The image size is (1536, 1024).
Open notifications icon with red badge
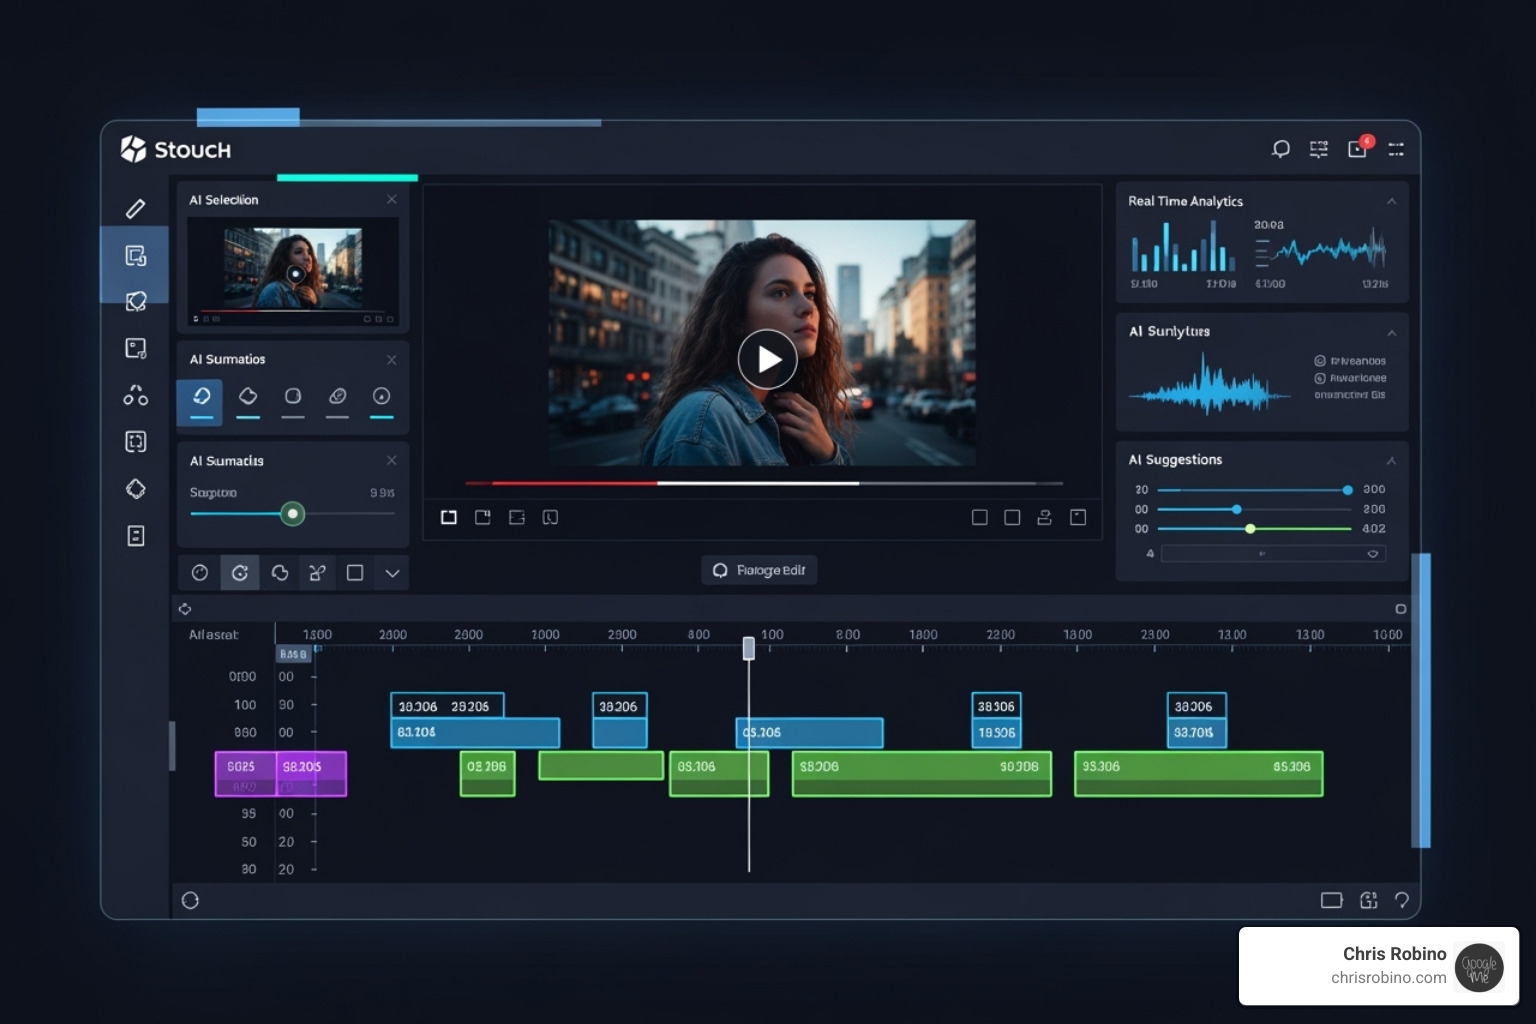[x=1357, y=149]
